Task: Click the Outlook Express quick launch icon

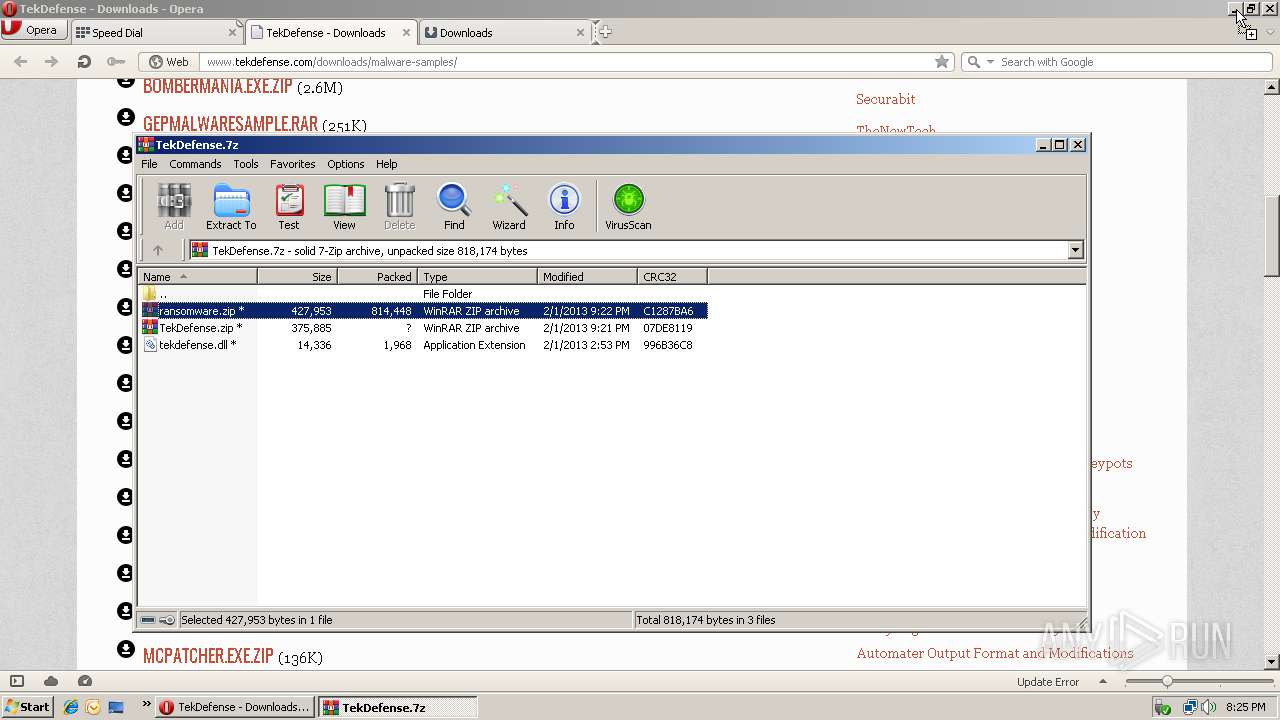Action: point(93,707)
